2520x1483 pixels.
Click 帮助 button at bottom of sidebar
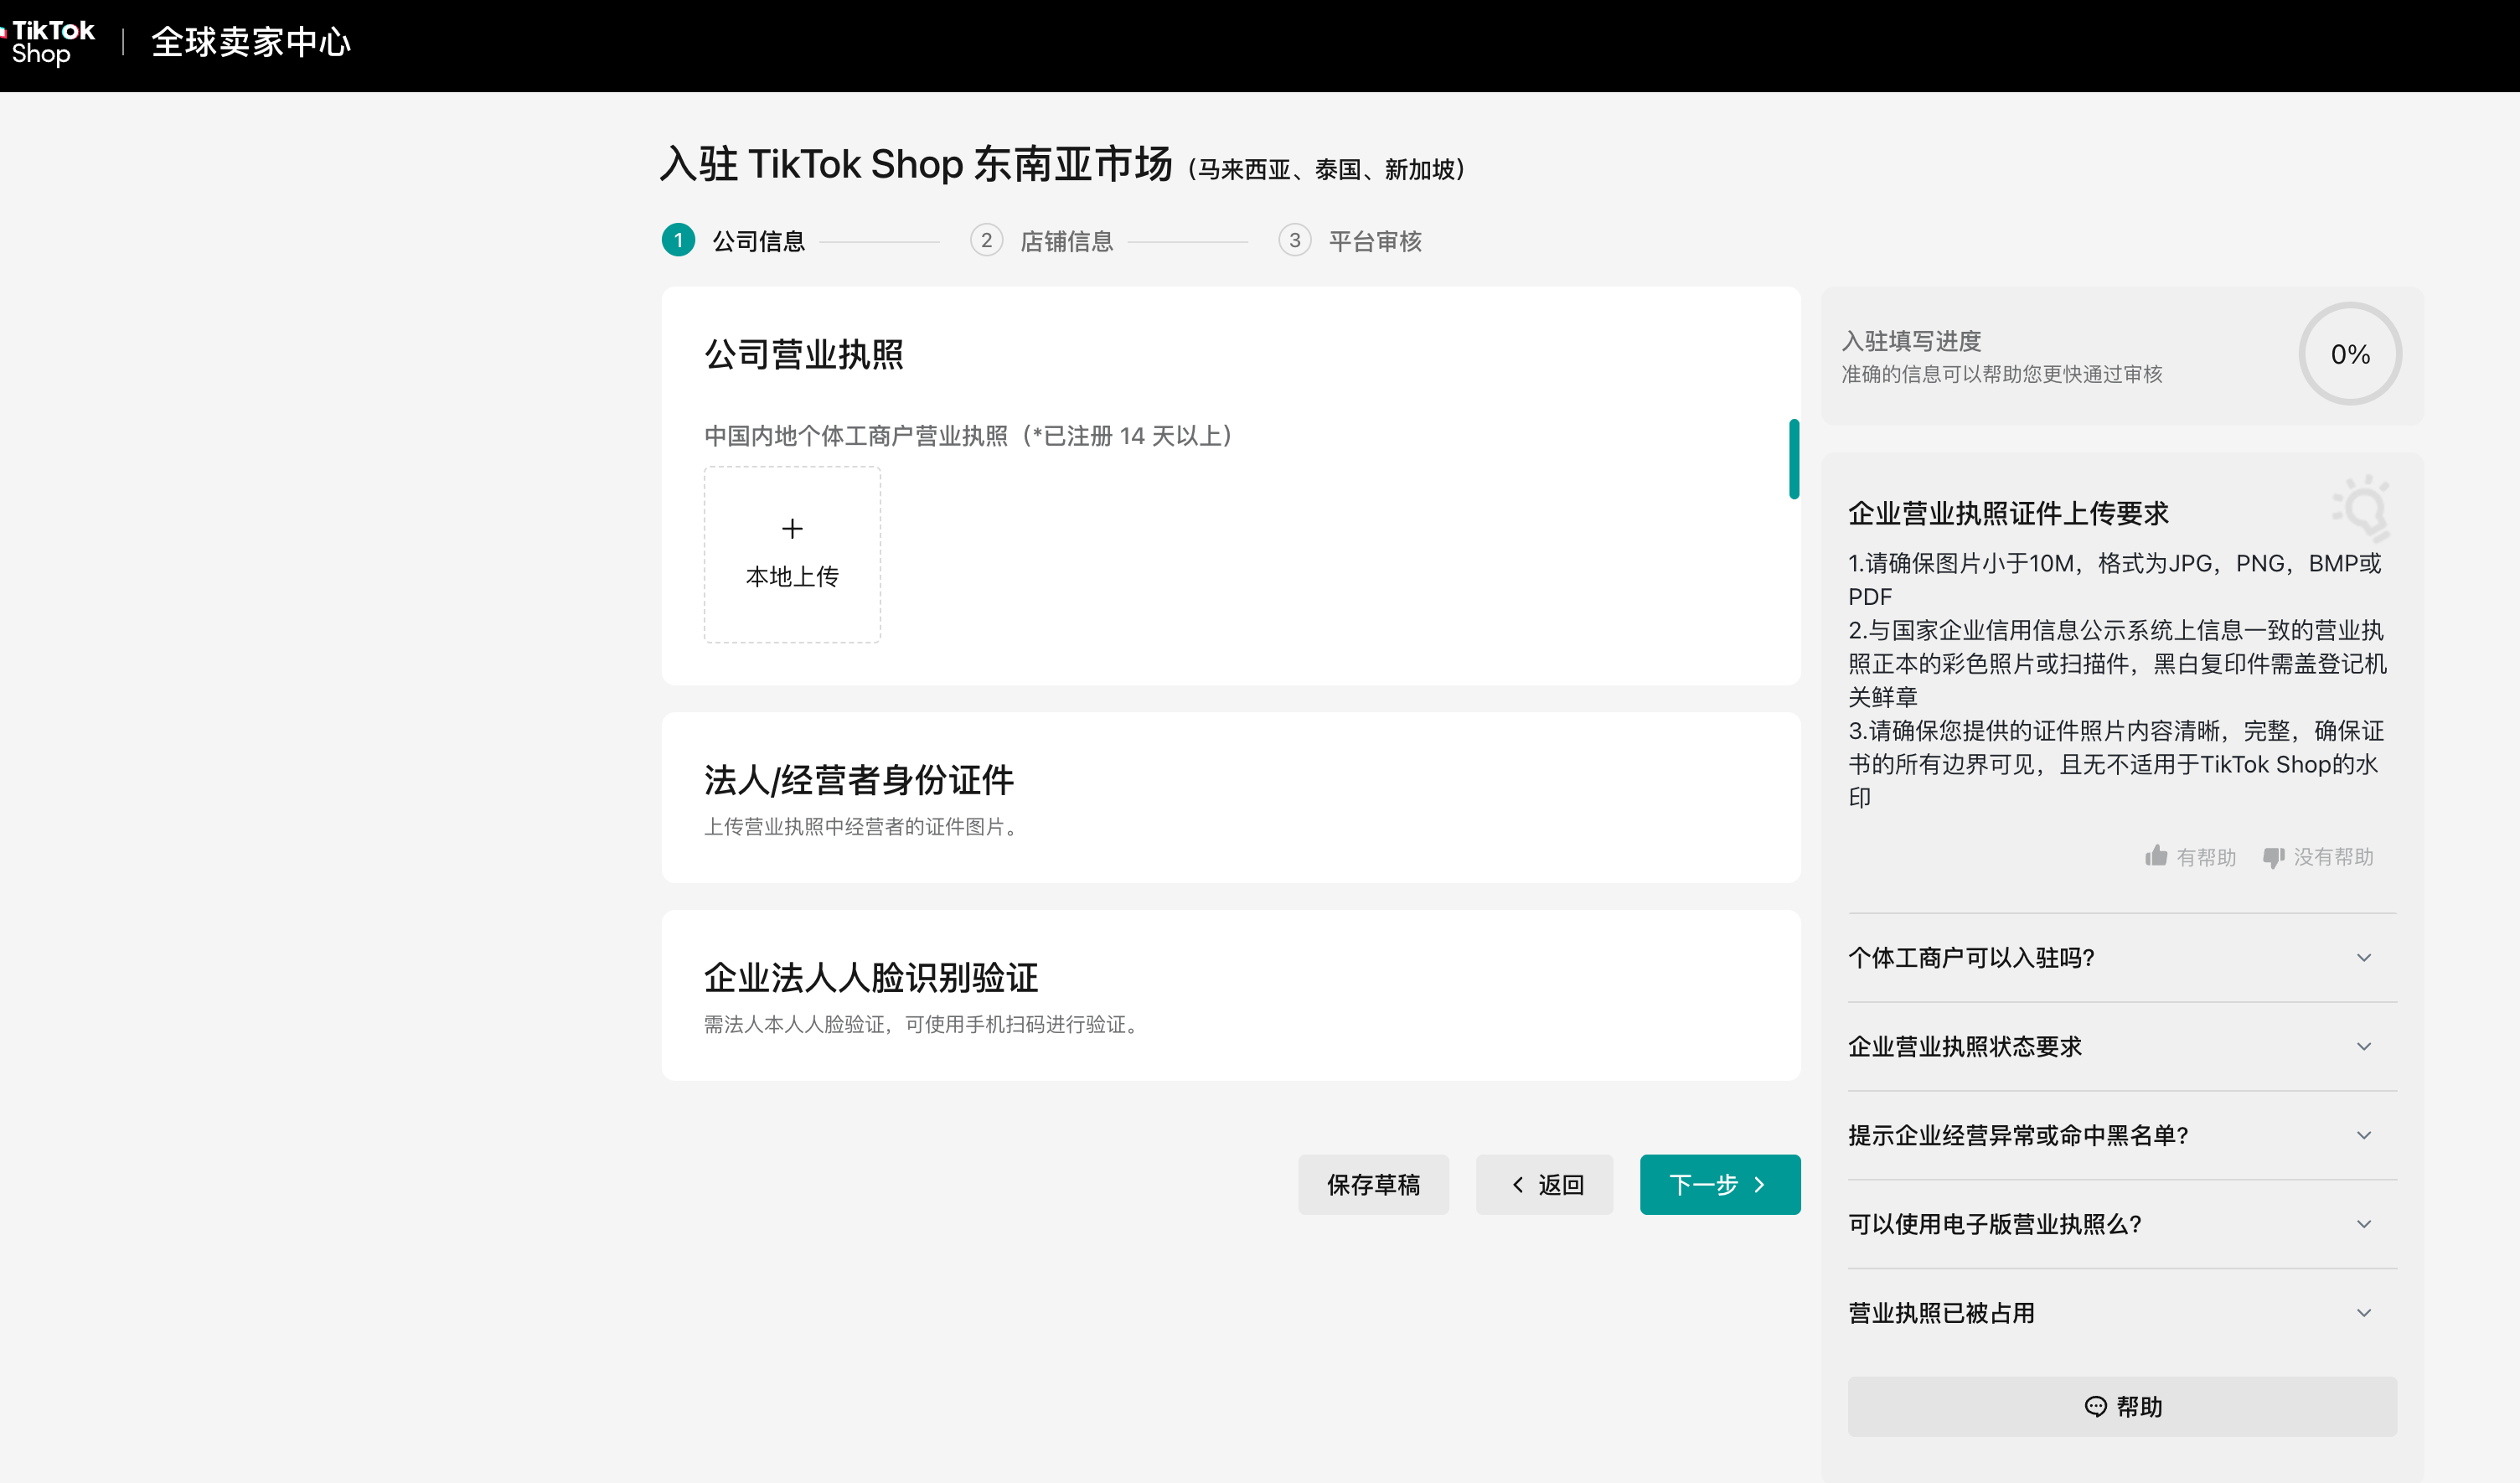2122,1406
